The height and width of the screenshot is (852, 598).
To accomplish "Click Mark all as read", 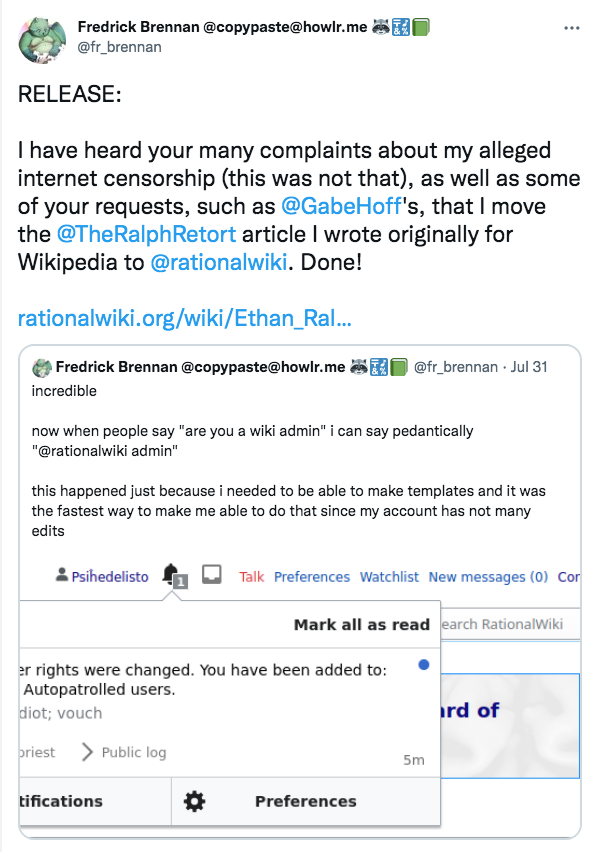I will pos(362,624).
